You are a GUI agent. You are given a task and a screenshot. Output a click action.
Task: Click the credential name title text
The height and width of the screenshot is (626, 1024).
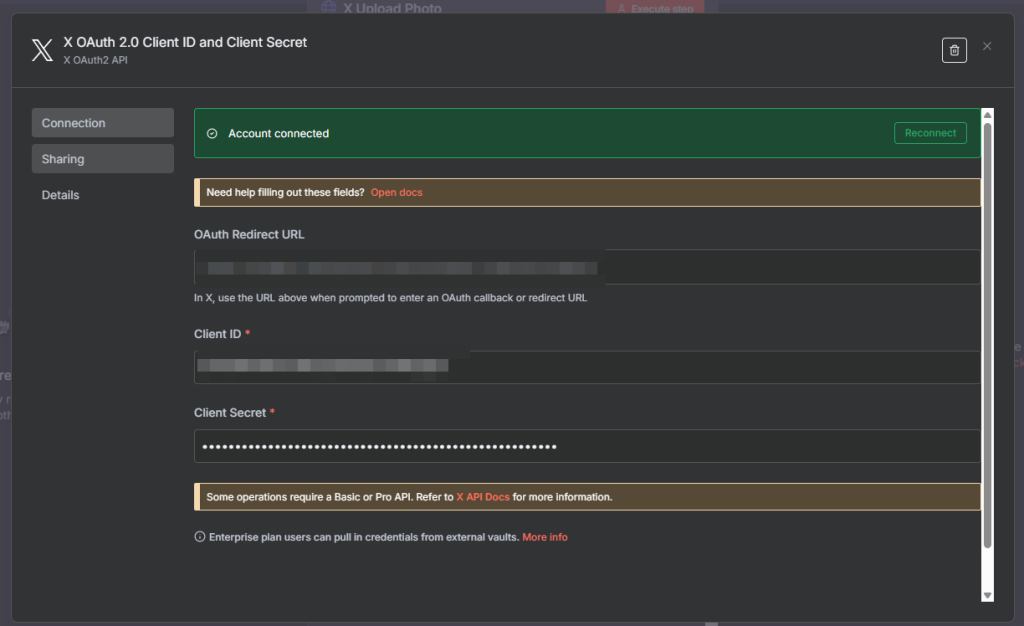click(185, 42)
